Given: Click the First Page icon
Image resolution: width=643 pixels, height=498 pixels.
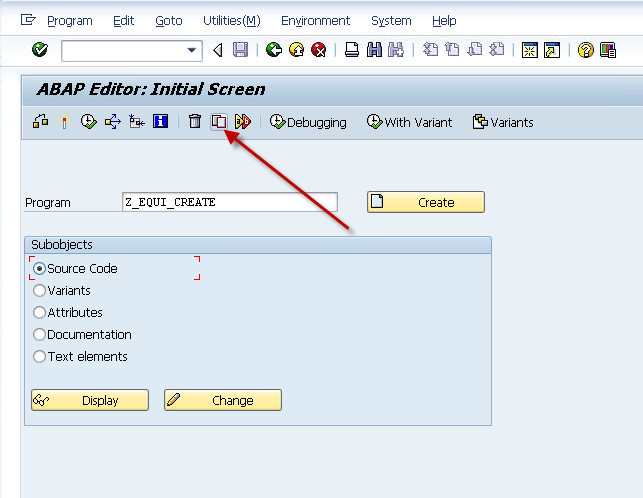Looking at the screenshot, I should click(x=430, y=50).
